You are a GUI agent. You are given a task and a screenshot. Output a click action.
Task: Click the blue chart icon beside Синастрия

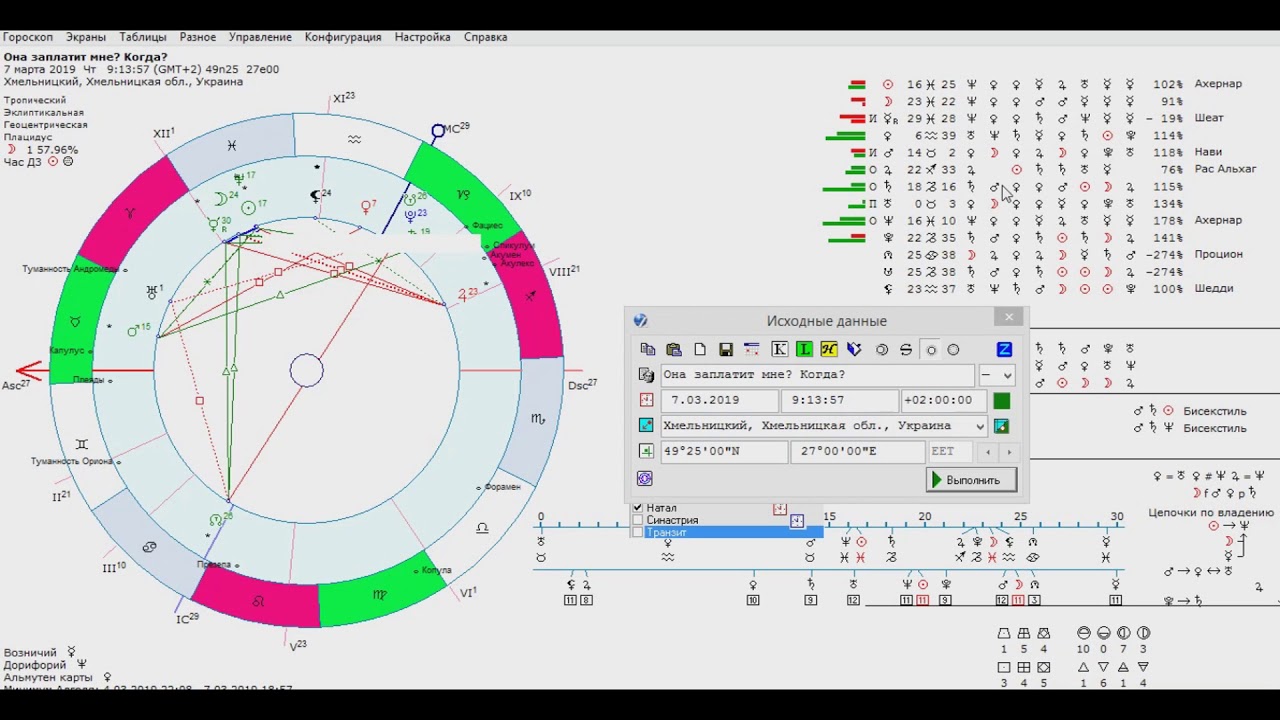[x=797, y=521]
